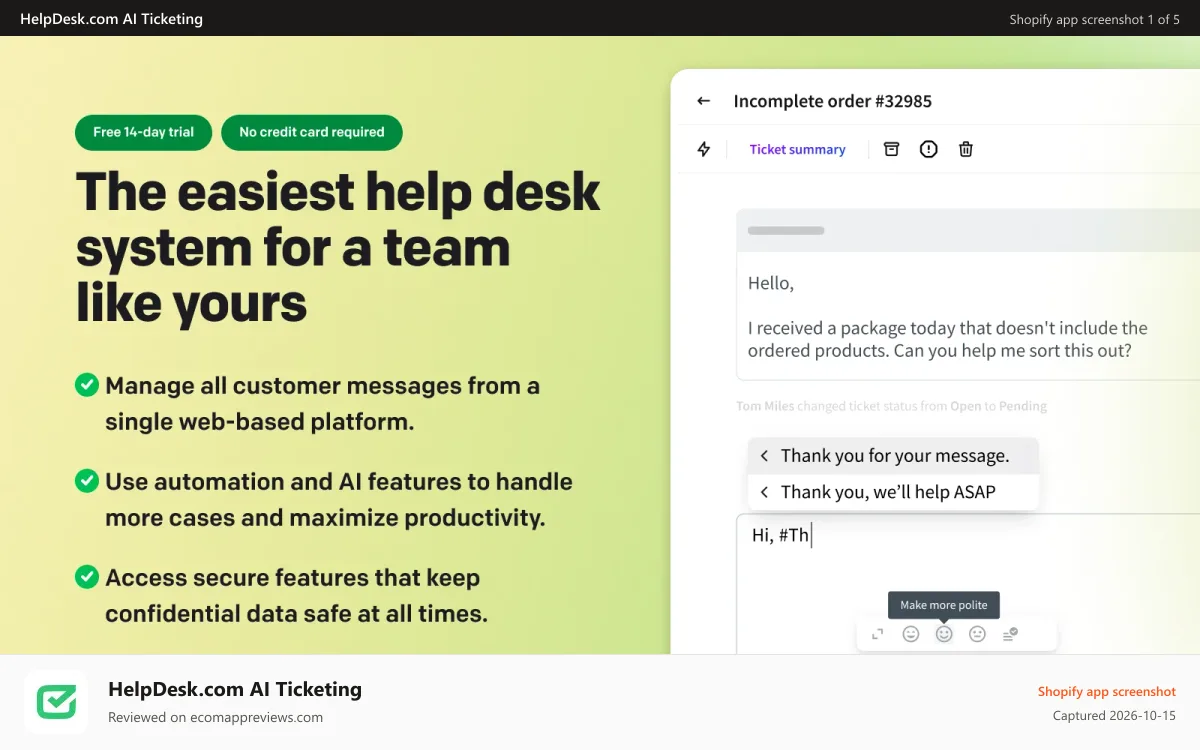Select canned response Thank you, we'll help ASAP

893,492
